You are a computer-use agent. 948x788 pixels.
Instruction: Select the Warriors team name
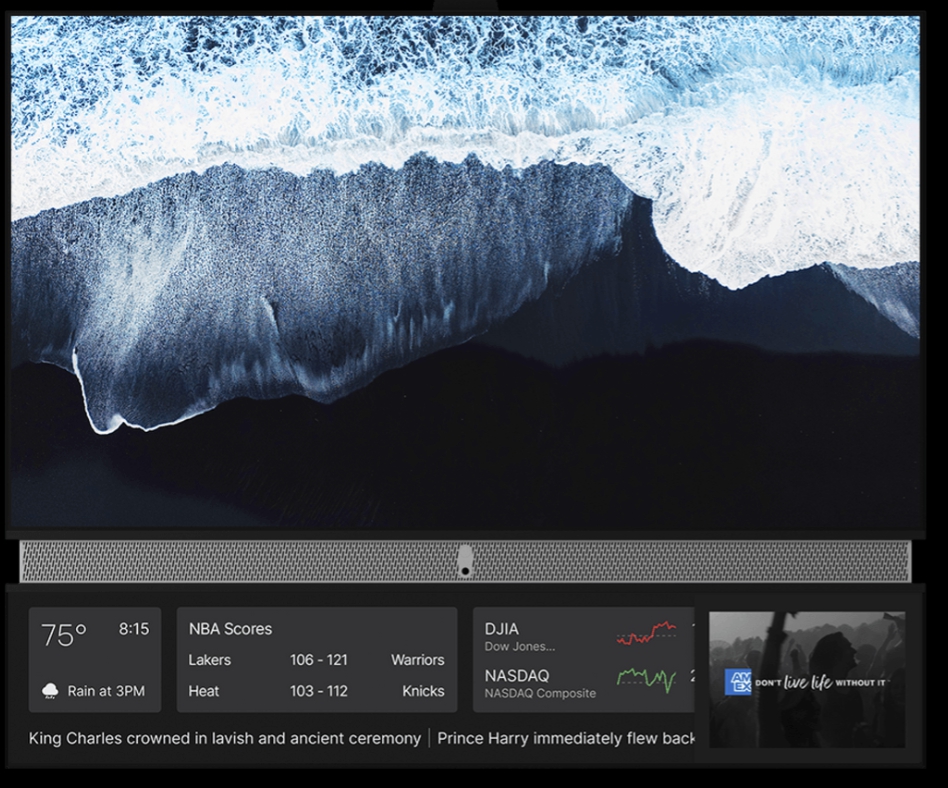[417, 660]
